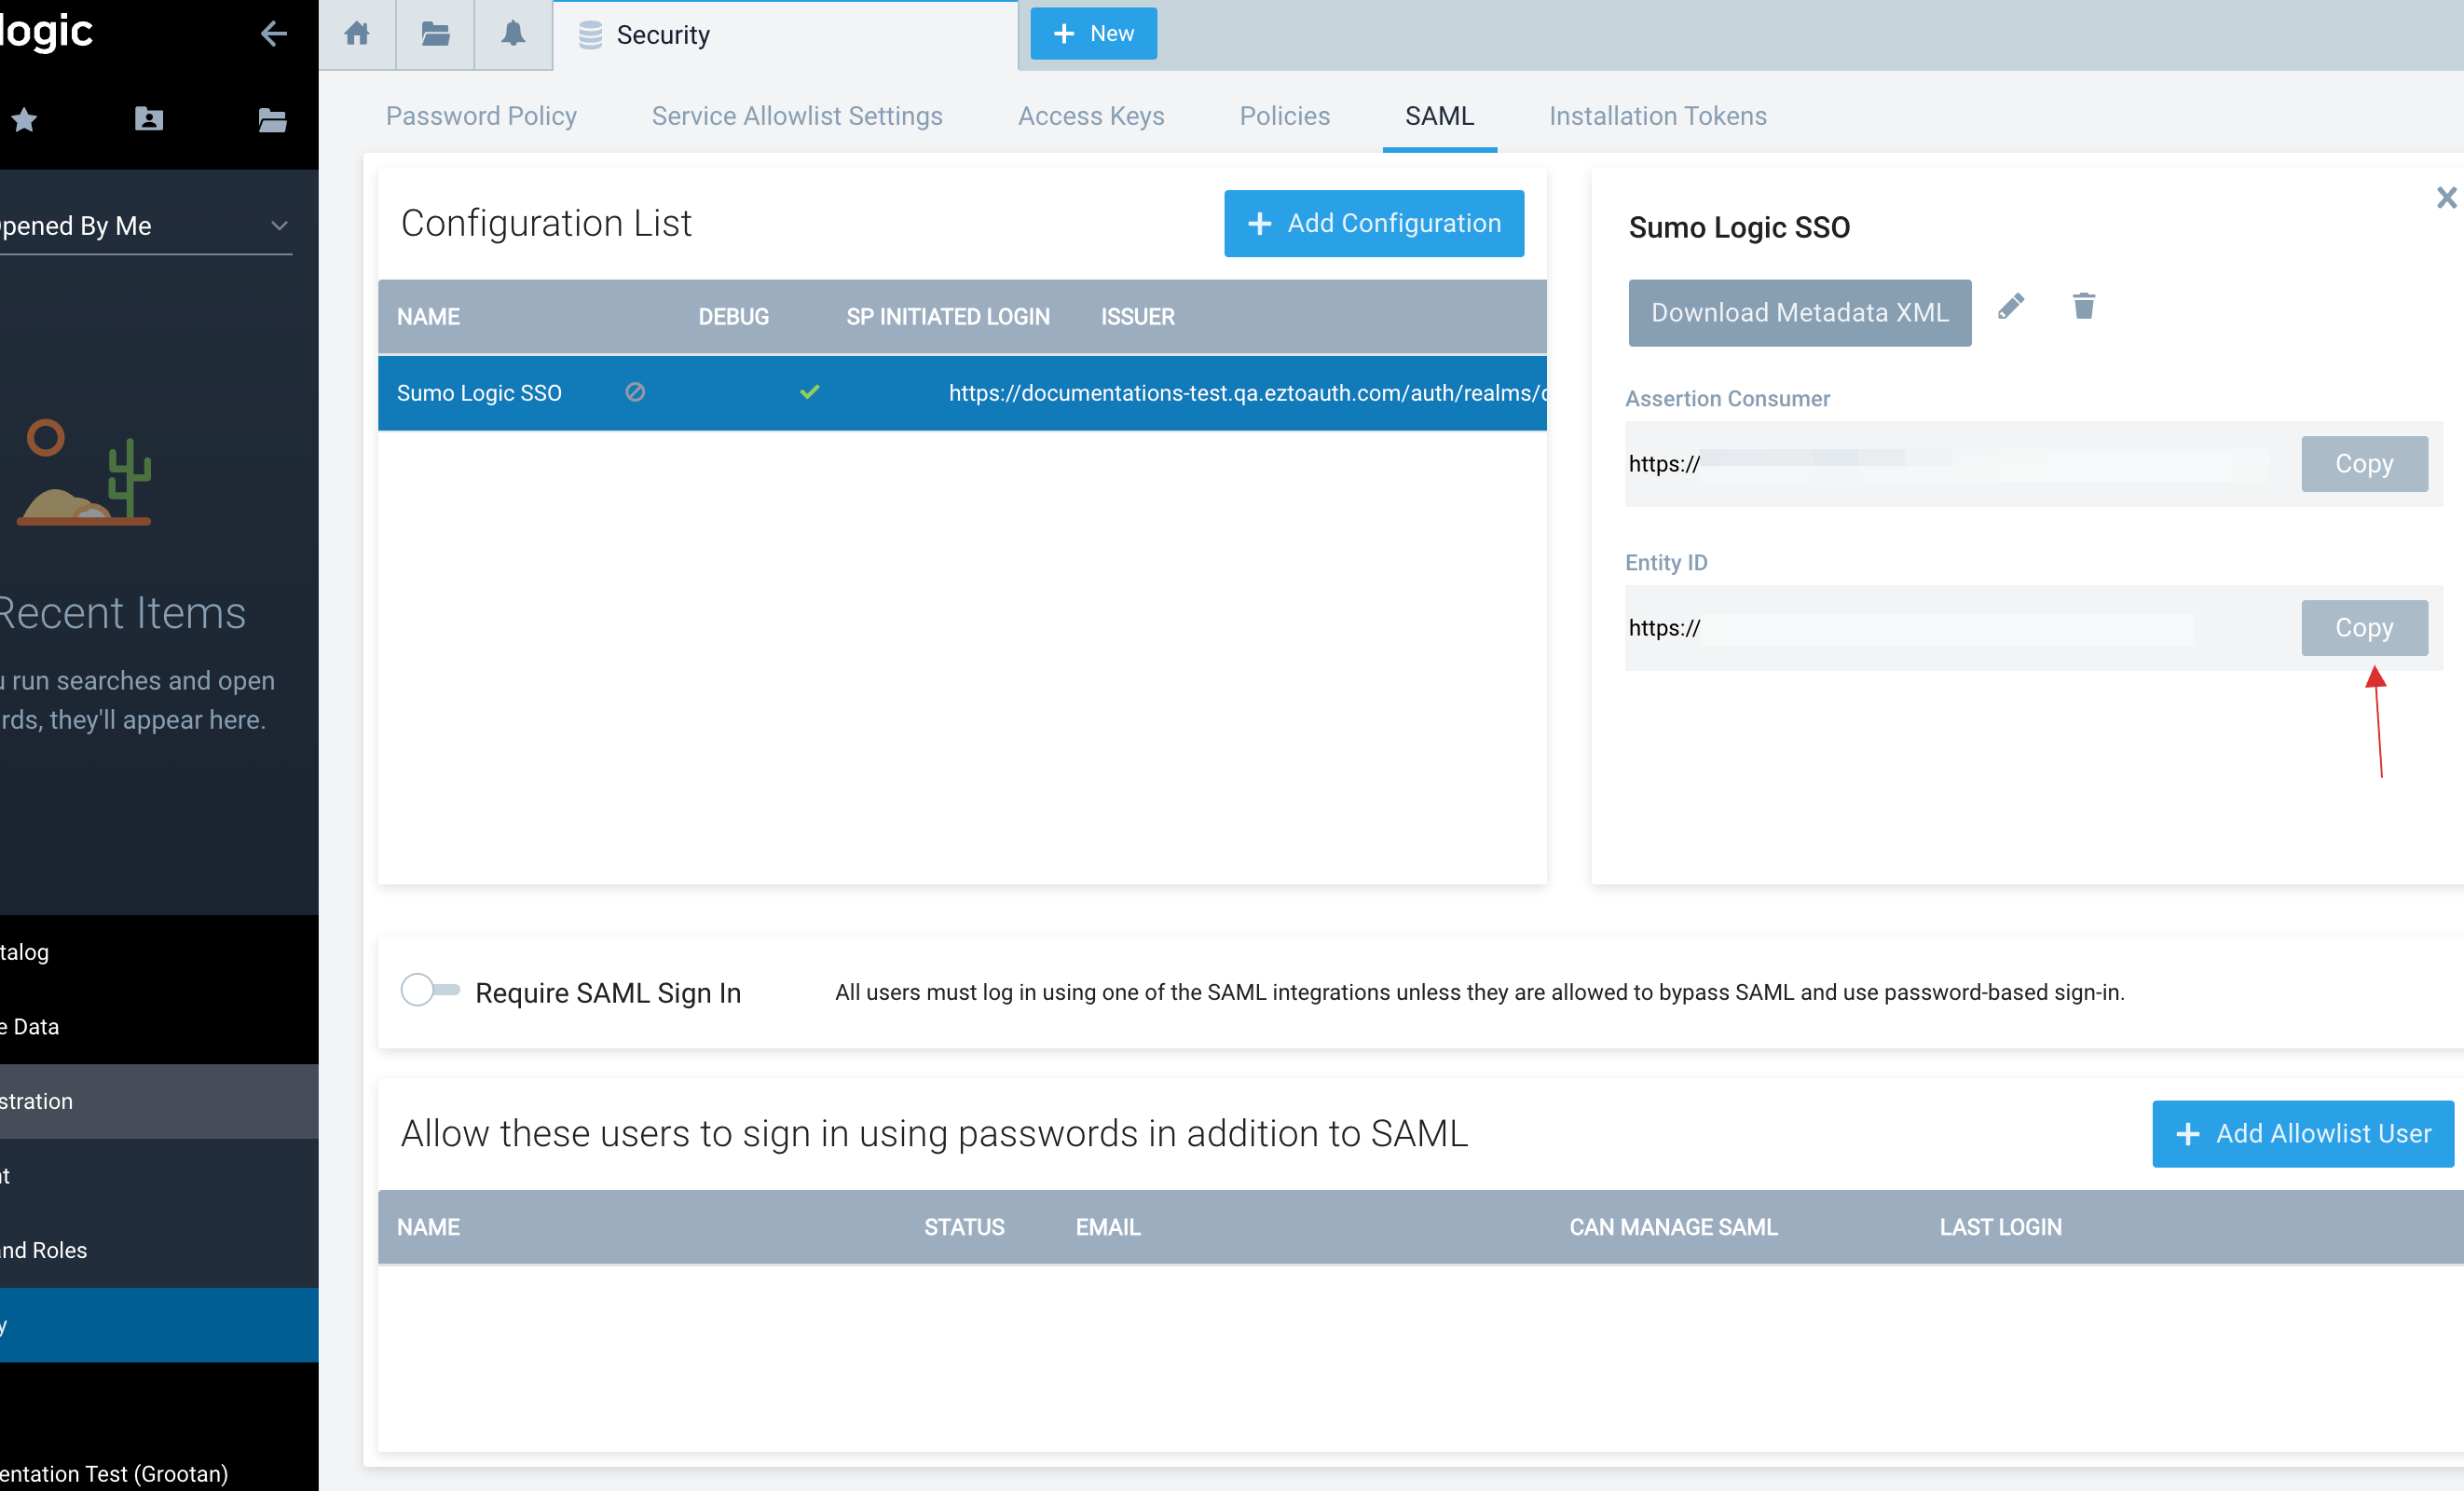This screenshot has height=1491, width=2464.
Task: Select the Security browser tab
Action: tap(785, 35)
